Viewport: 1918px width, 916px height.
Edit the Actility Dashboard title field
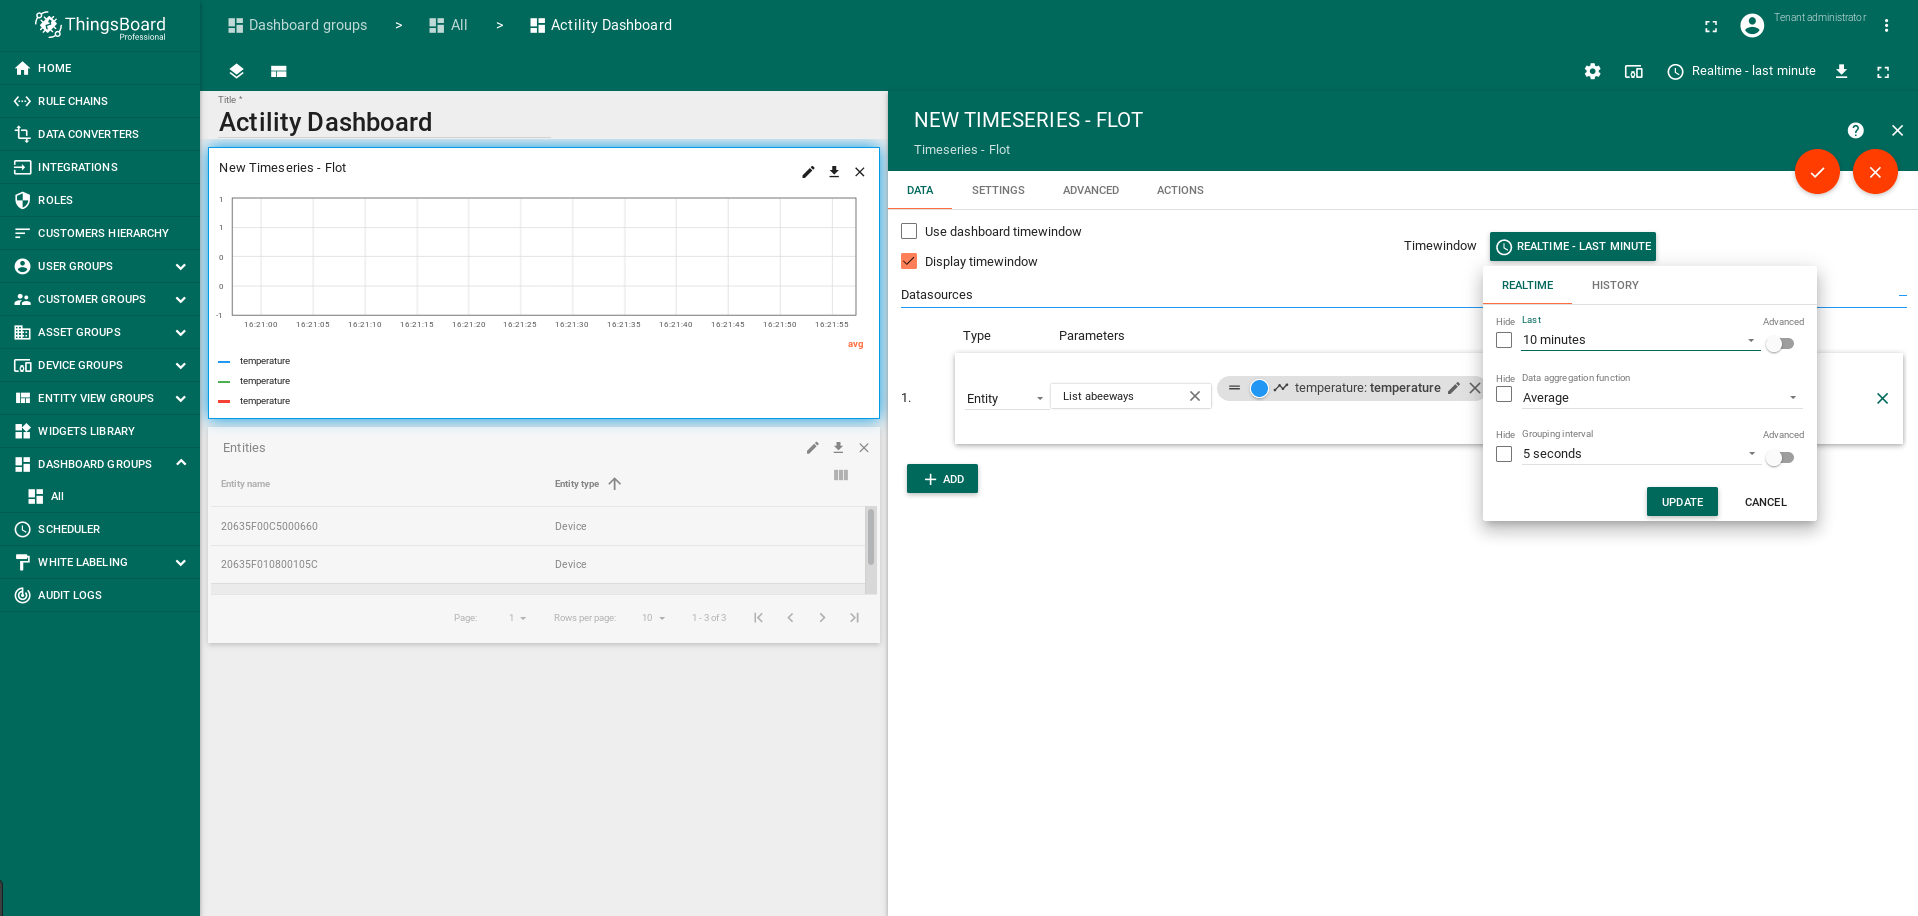(385, 122)
